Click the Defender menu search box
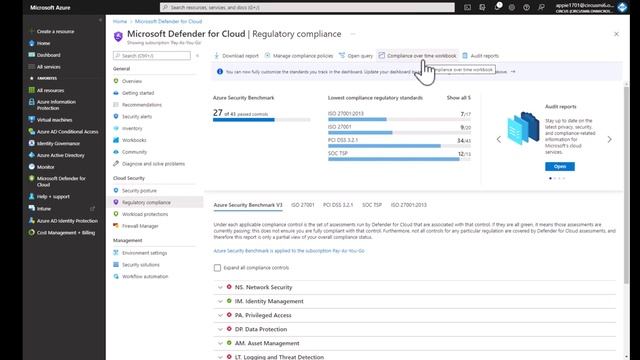Viewport: 640px width, 360px height. 152,56
